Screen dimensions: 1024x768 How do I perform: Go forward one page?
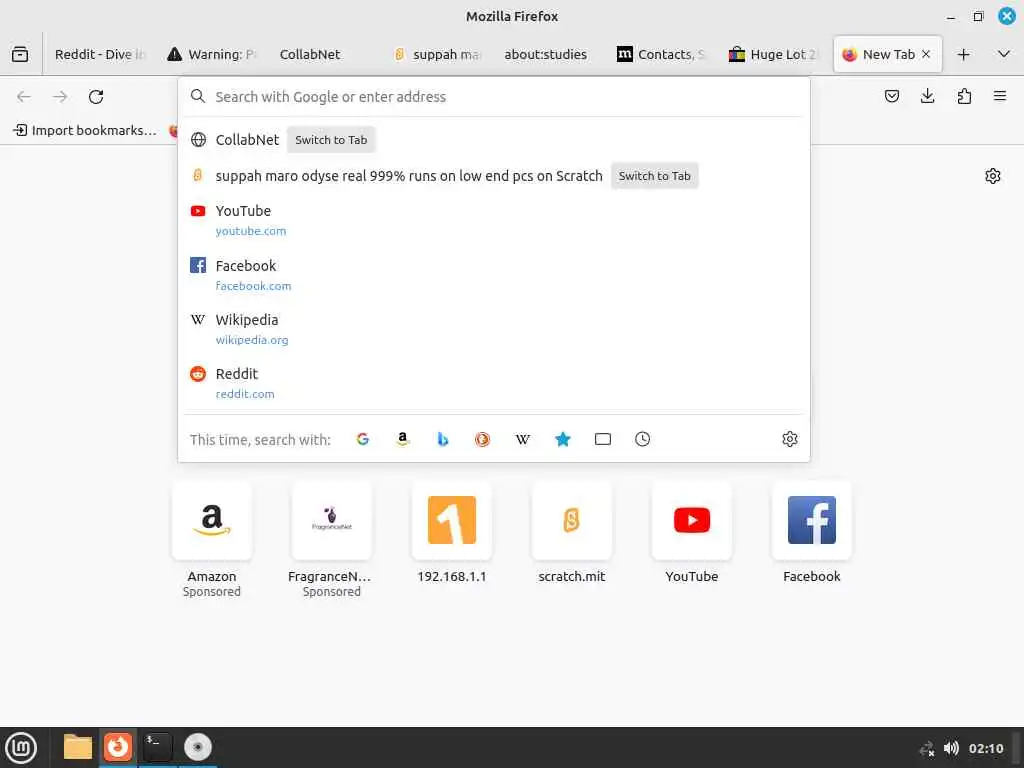[60, 97]
